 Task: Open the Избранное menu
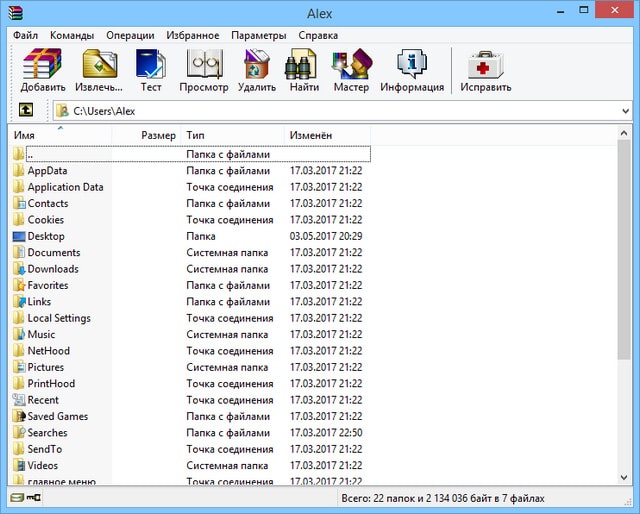(193, 35)
